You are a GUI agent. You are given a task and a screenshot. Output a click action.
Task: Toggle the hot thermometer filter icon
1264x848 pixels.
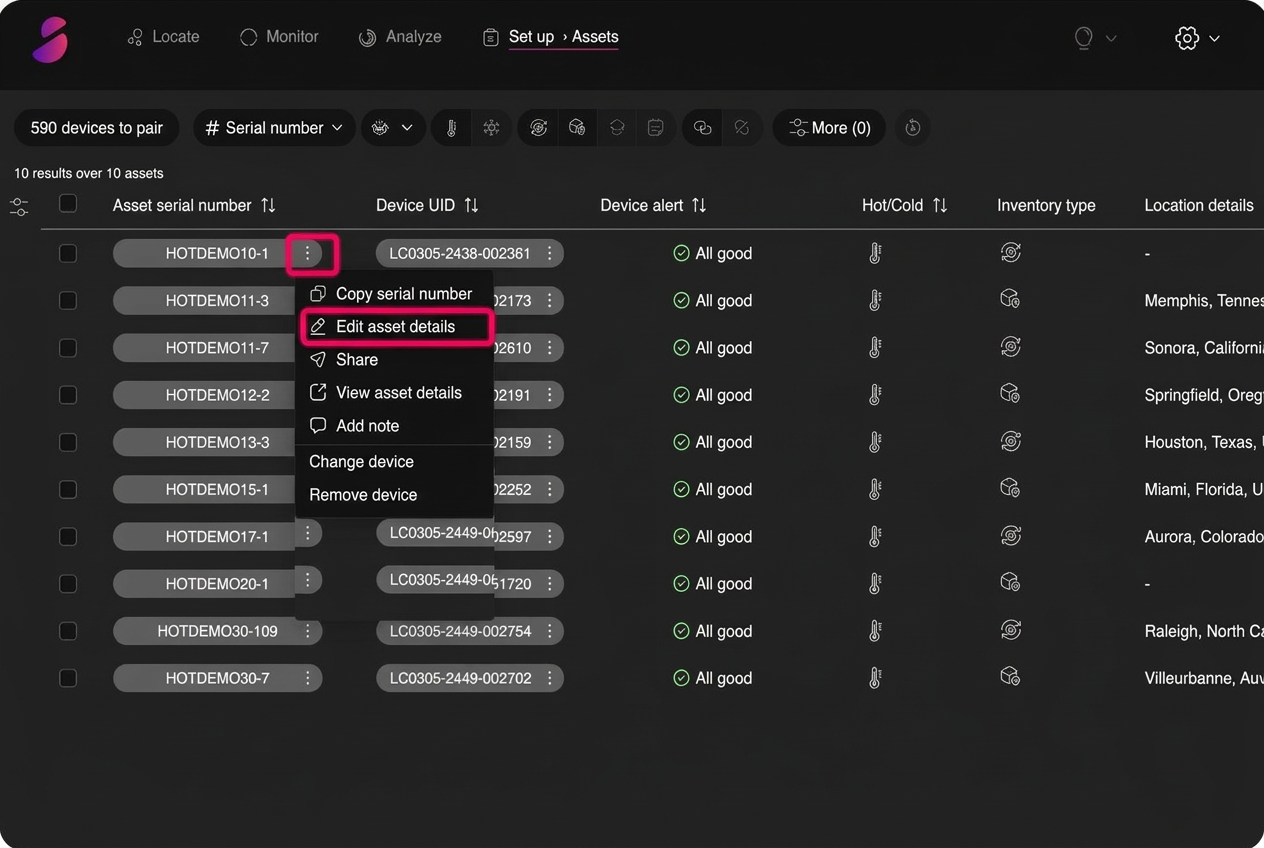[x=451, y=128]
